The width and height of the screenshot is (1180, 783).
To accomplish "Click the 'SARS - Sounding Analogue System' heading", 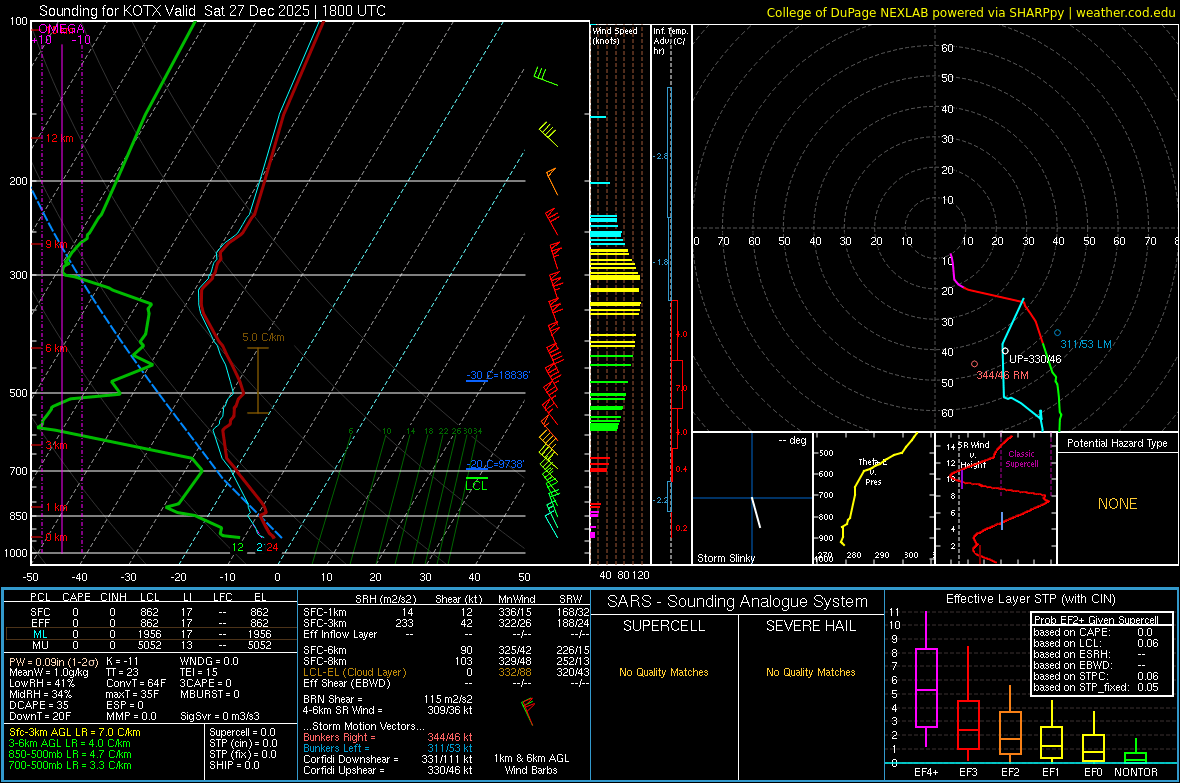I will (x=737, y=602).
